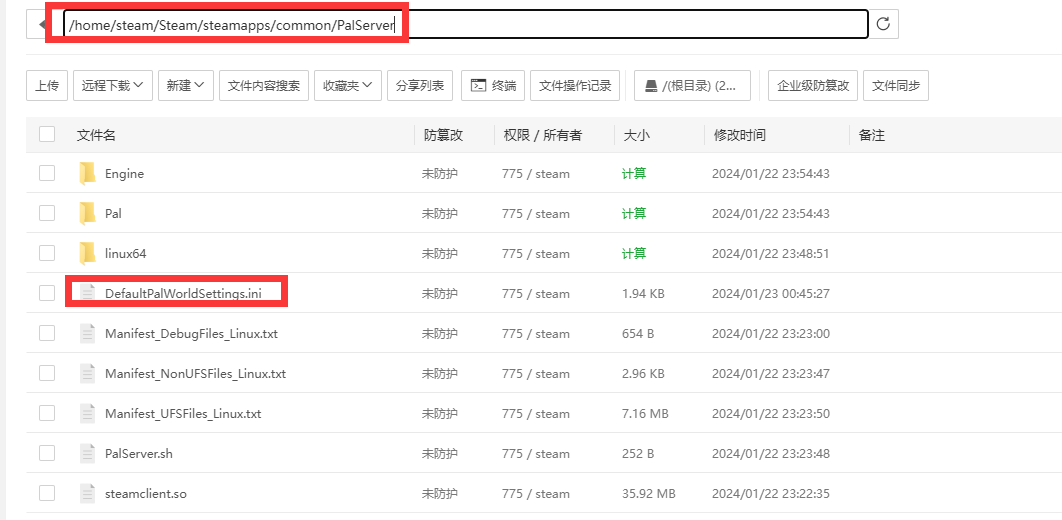Click 计算 size link for Pal

(634, 213)
